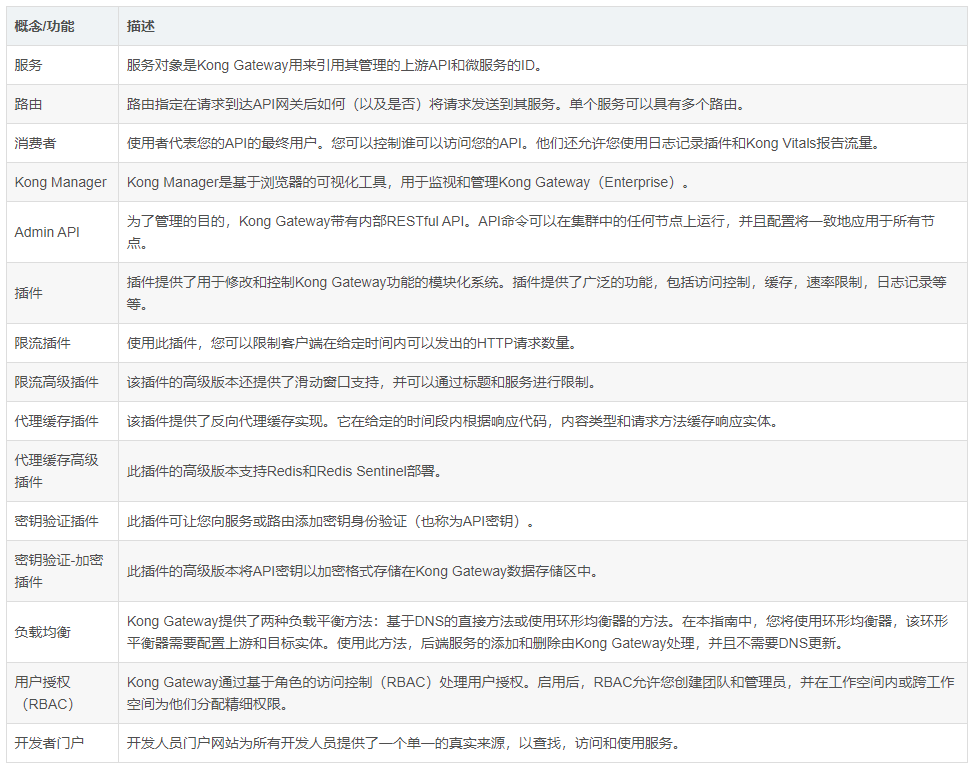Click description 'Kong Manager是基于浏览器的可视化工具'
This screenshot has width=974, height=771.
click(x=542, y=182)
